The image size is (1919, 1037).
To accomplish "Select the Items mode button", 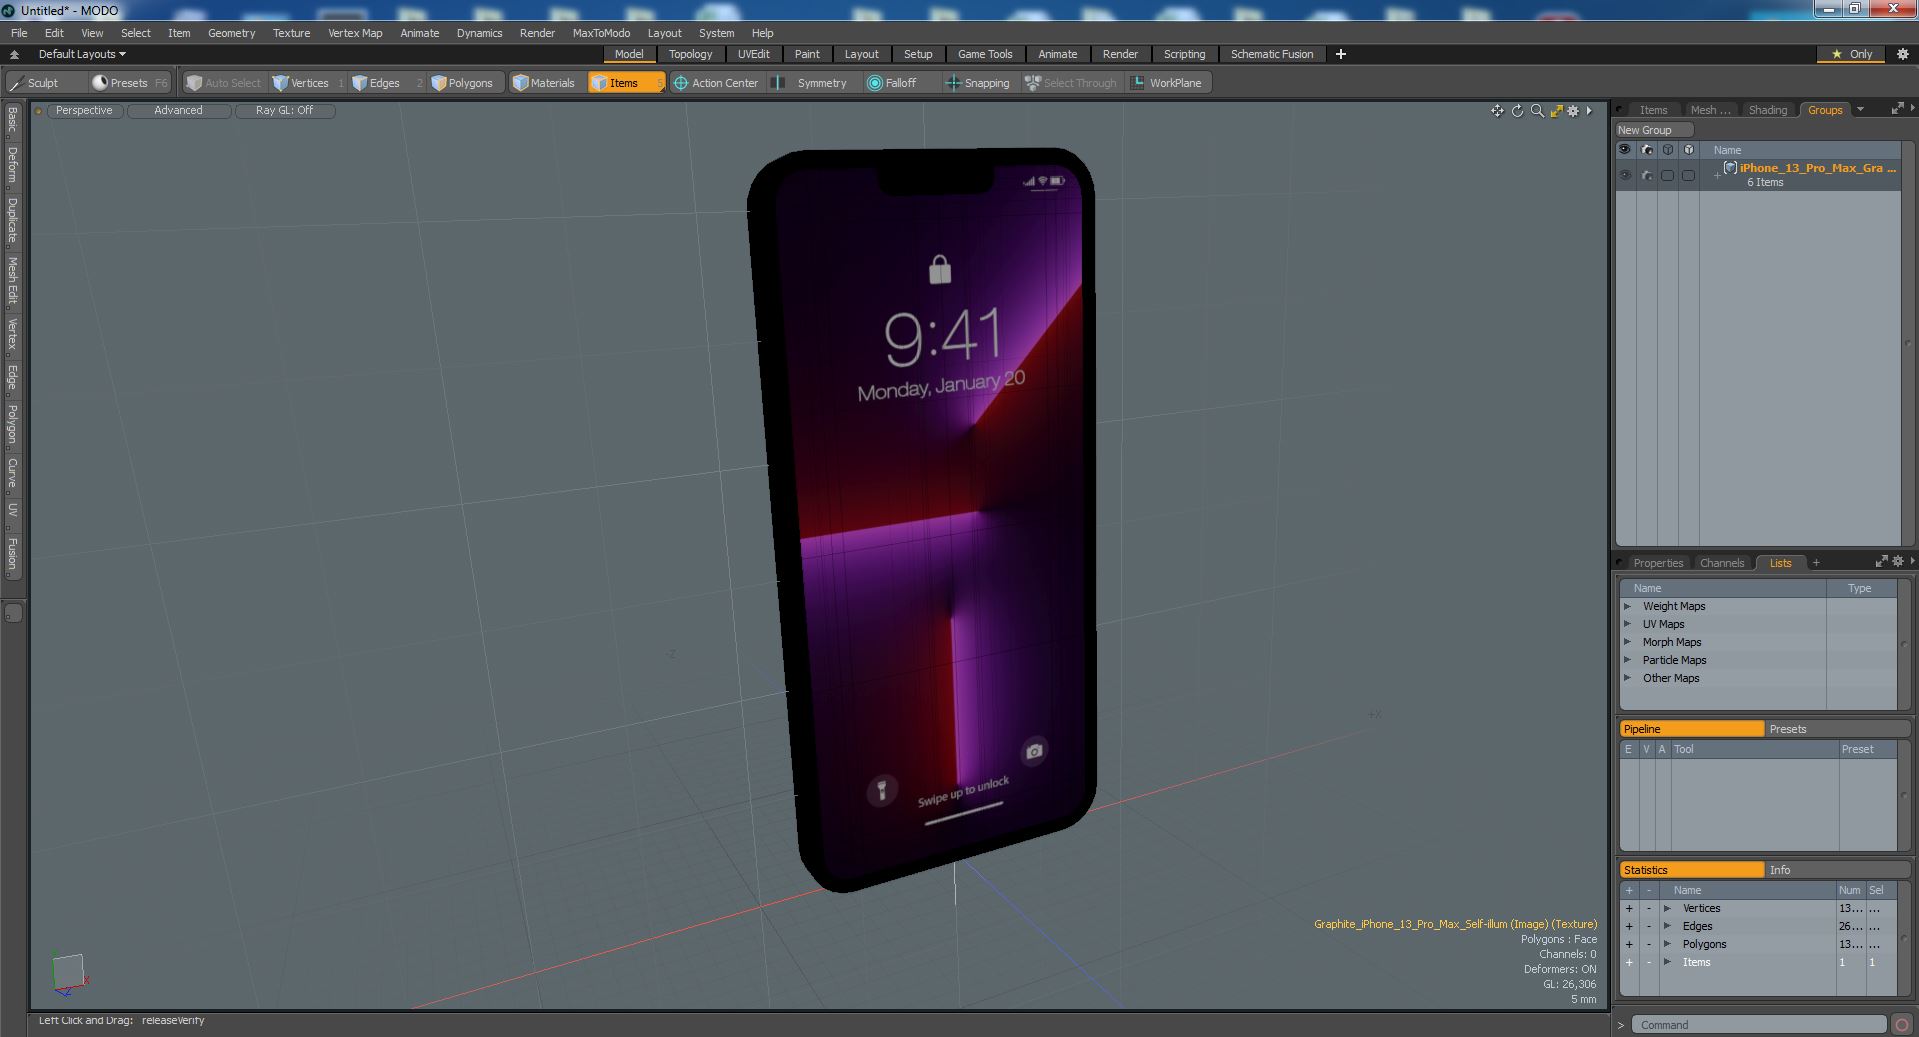I will (x=625, y=83).
